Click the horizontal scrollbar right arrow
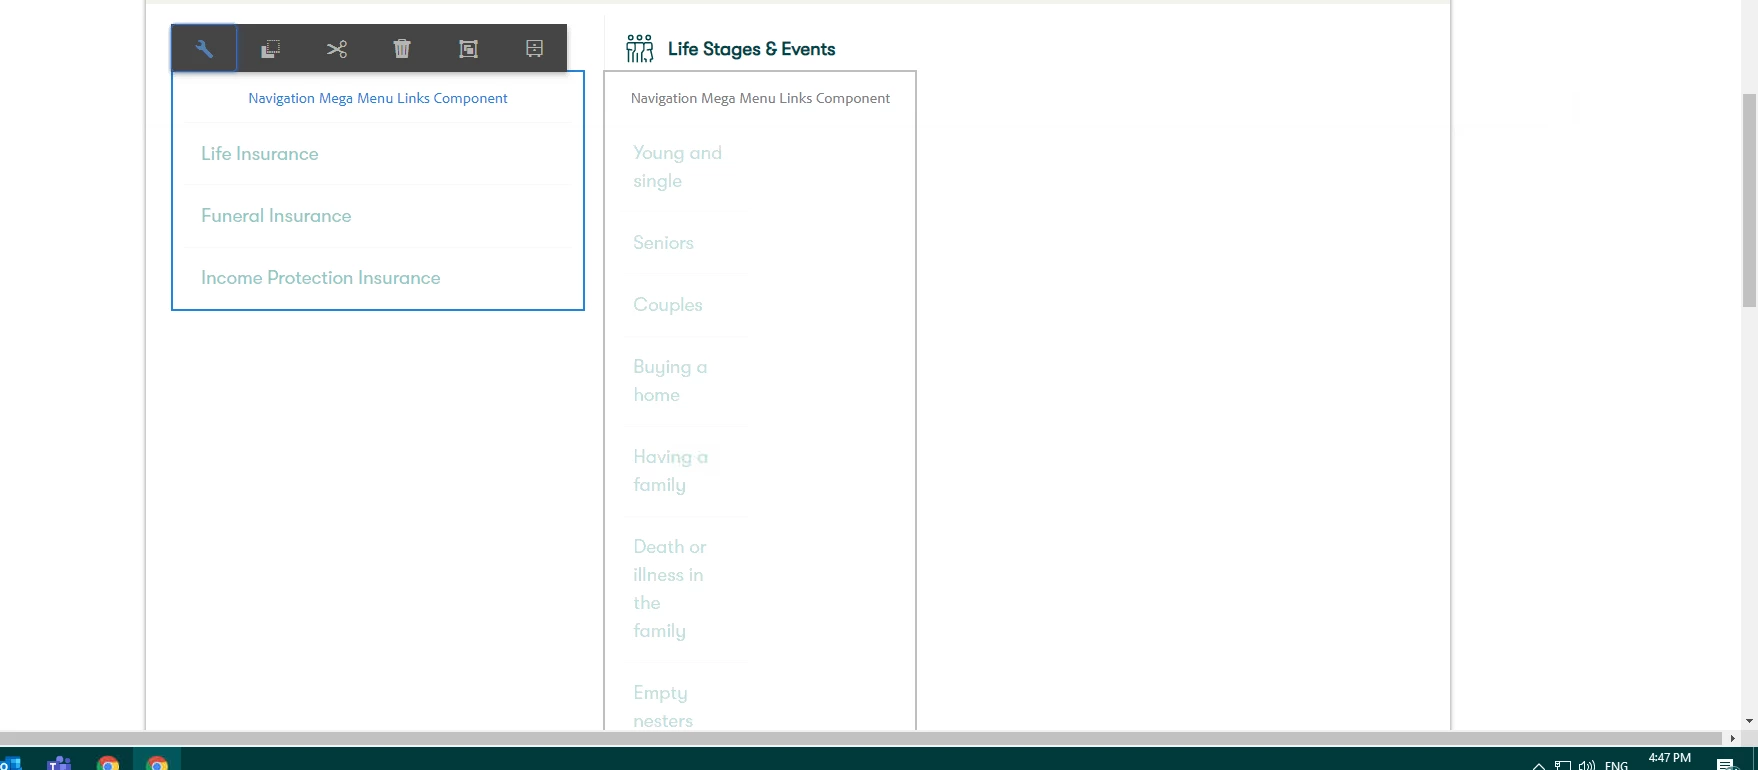Screen dimensions: 1758x770 pos(1733,738)
